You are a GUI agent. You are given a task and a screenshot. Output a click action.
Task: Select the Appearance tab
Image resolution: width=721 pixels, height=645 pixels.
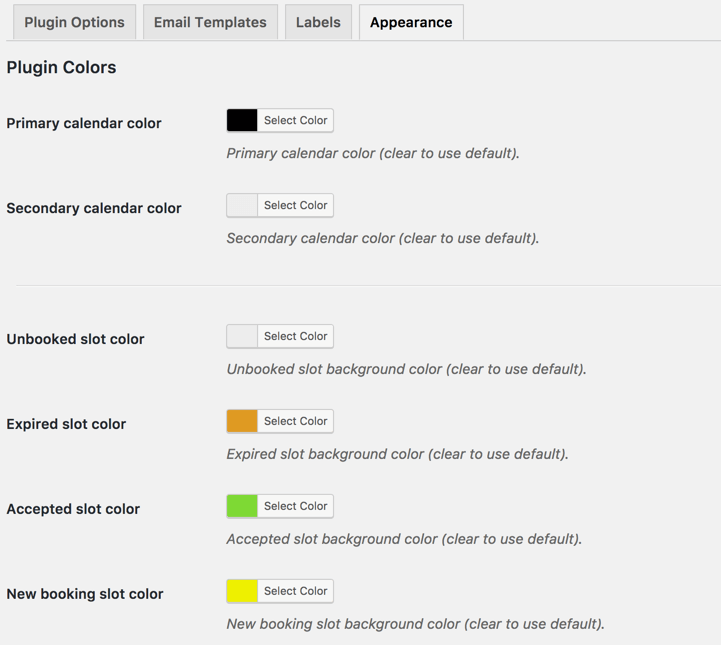pyautogui.click(x=411, y=22)
